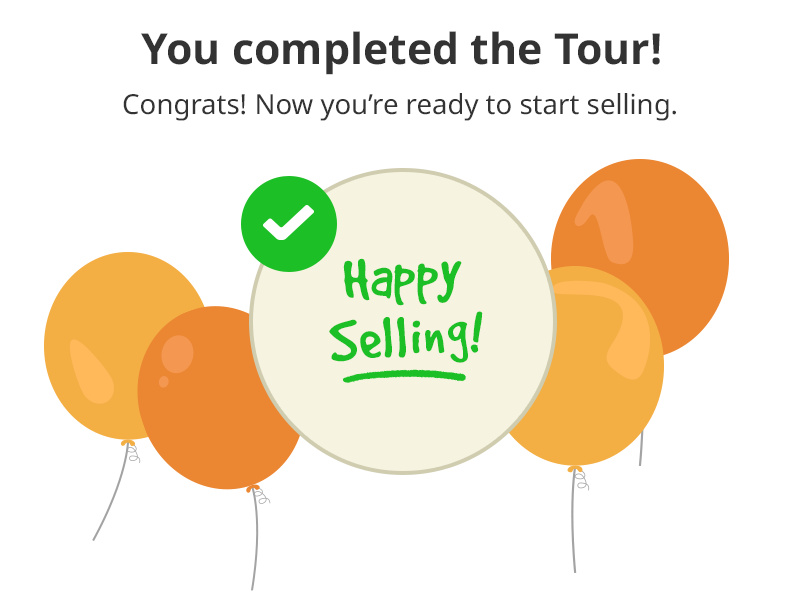This screenshot has width=800, height=600.
Task: Click the "You completed the Tour!" heading
Action: click(x=402, y=49)
